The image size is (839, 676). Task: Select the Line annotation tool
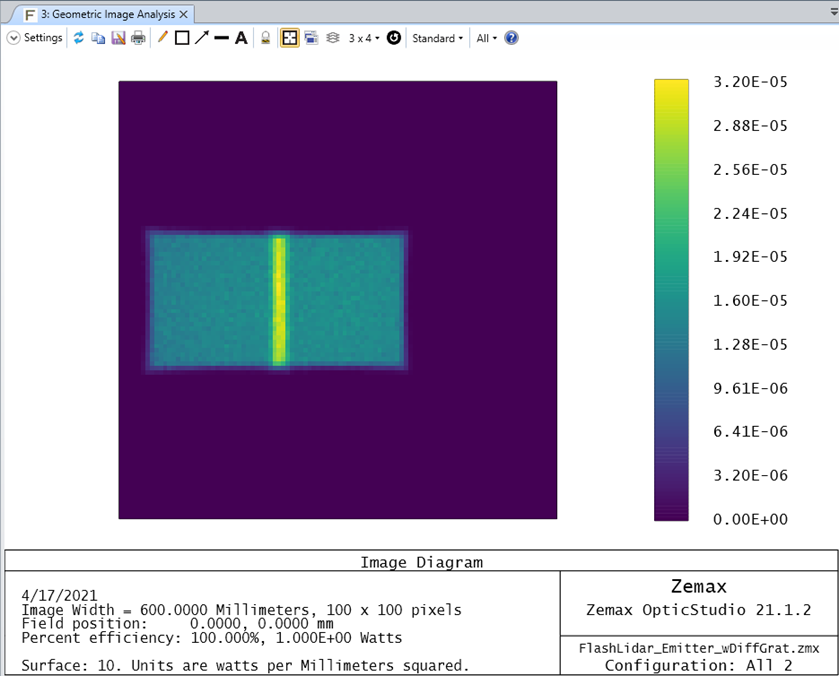[x=162, y=38]
